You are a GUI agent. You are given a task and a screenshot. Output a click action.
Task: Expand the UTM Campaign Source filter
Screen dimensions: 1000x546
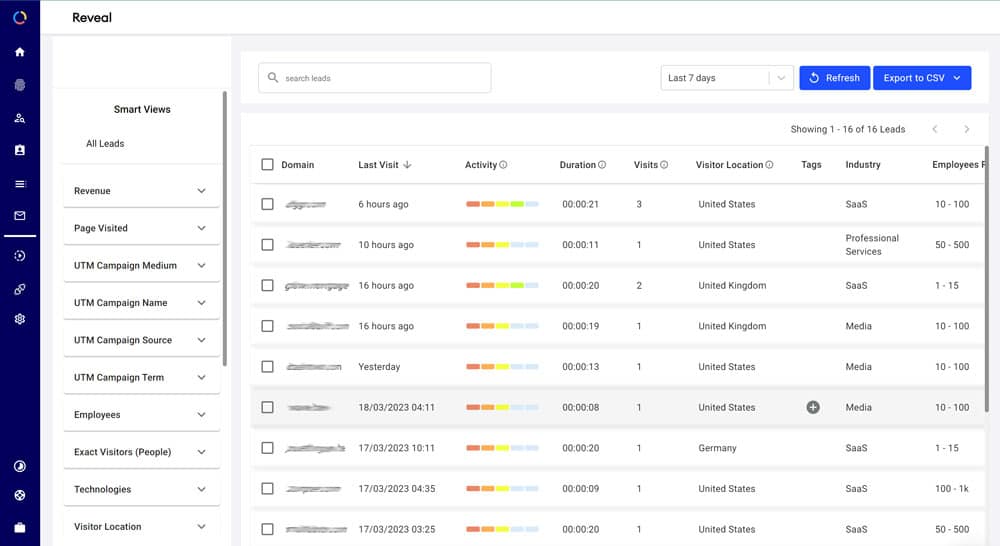(141, 340)
